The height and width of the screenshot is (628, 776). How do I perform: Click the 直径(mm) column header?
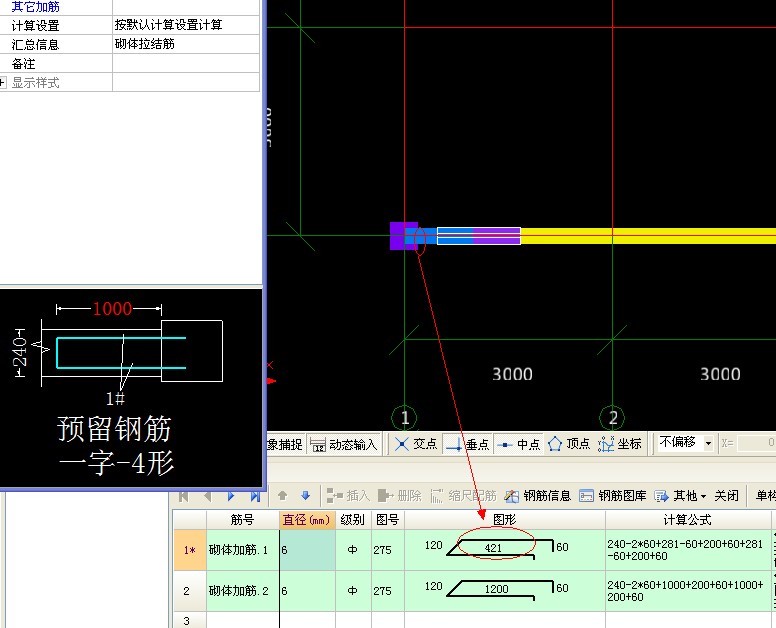pos(307,520)
